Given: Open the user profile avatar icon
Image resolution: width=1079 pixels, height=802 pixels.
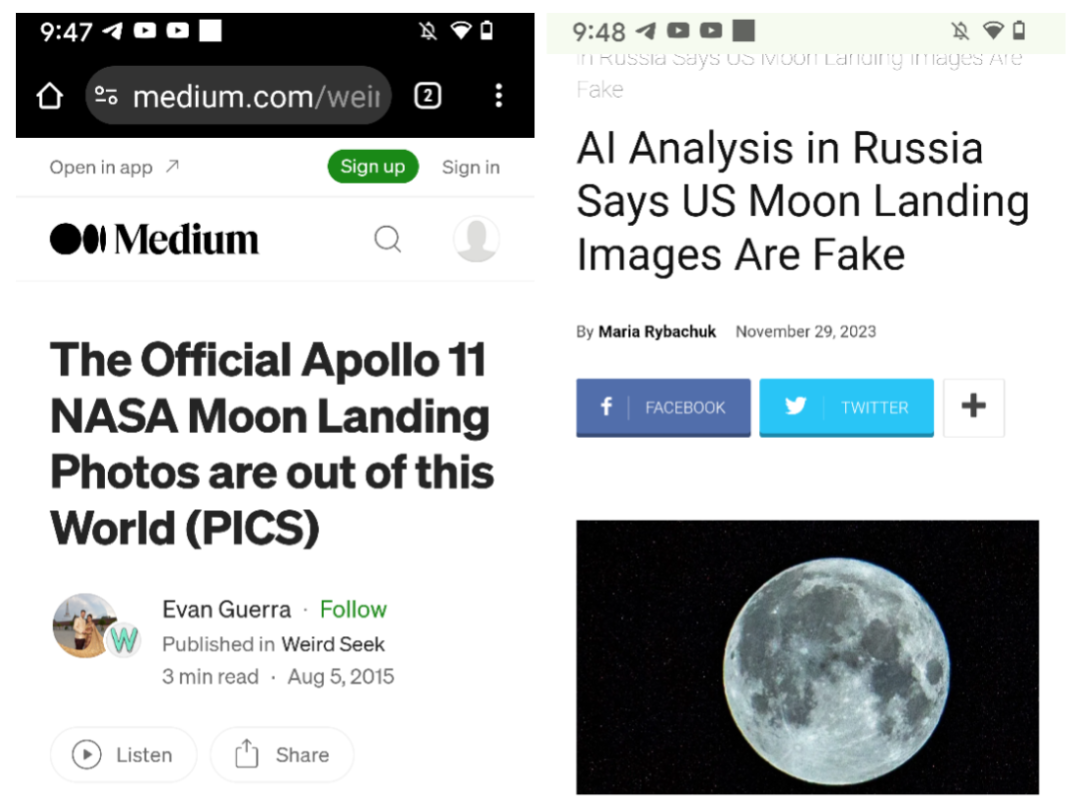Looking at the screenshot, I should 476,239.
